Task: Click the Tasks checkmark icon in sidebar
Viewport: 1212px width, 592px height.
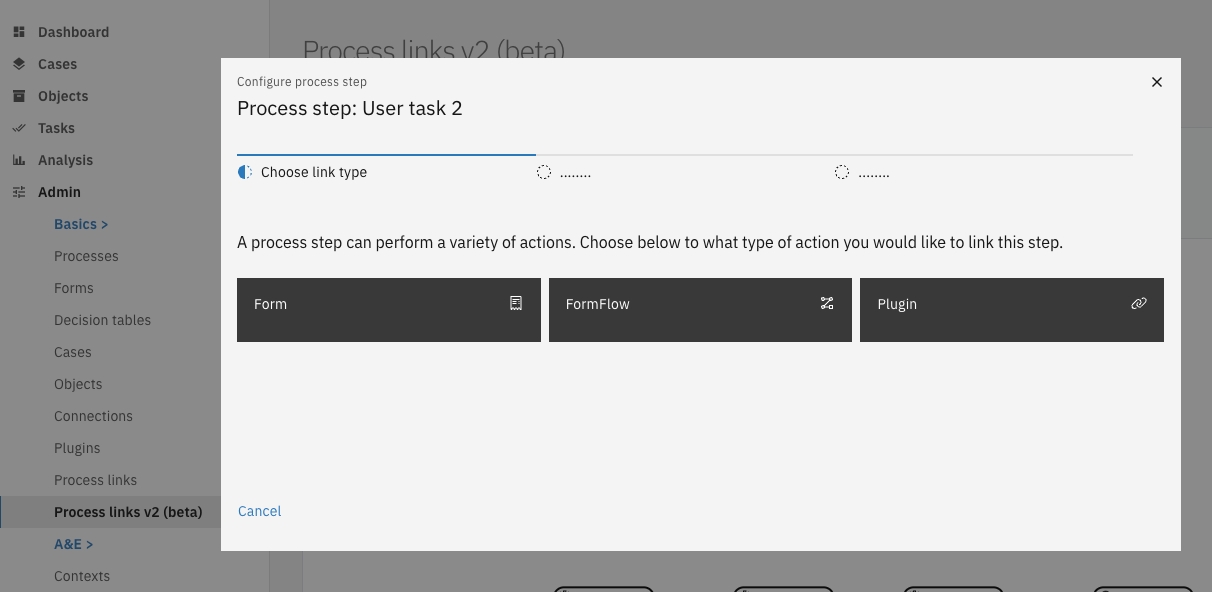Action: pyautogui.click(x=19, y=128)
